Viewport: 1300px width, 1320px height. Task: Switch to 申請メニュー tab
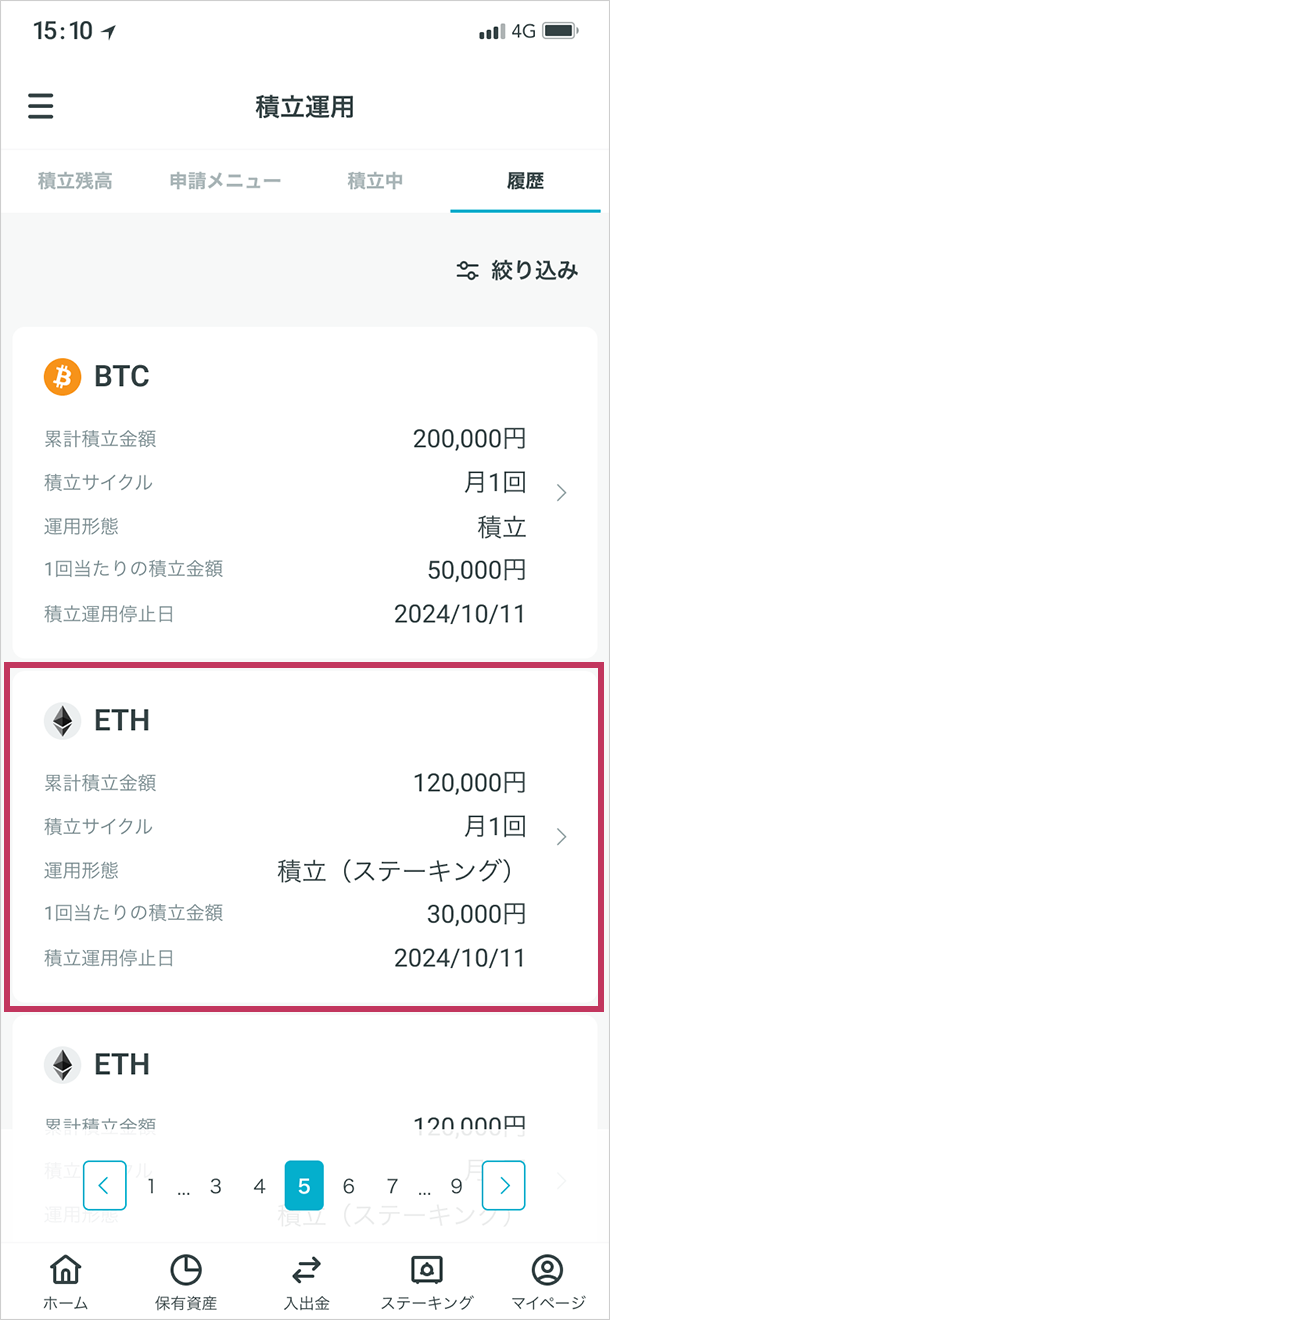(225, 181)
